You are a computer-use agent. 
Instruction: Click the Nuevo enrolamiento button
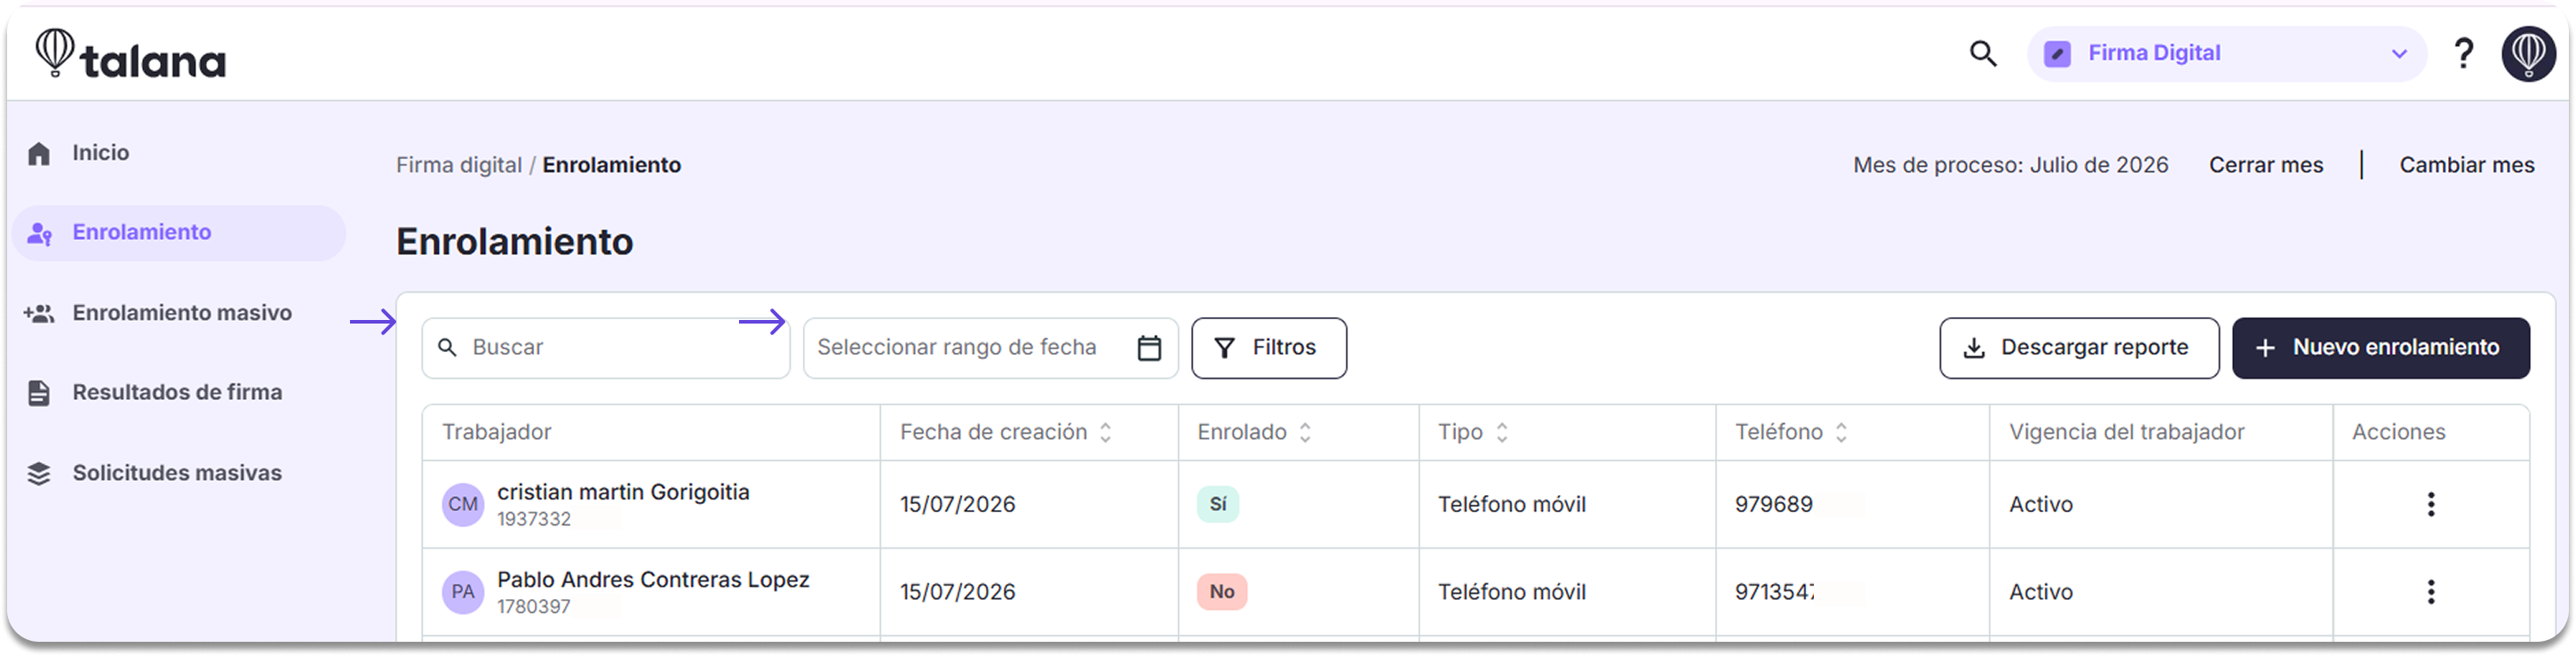2380,348
